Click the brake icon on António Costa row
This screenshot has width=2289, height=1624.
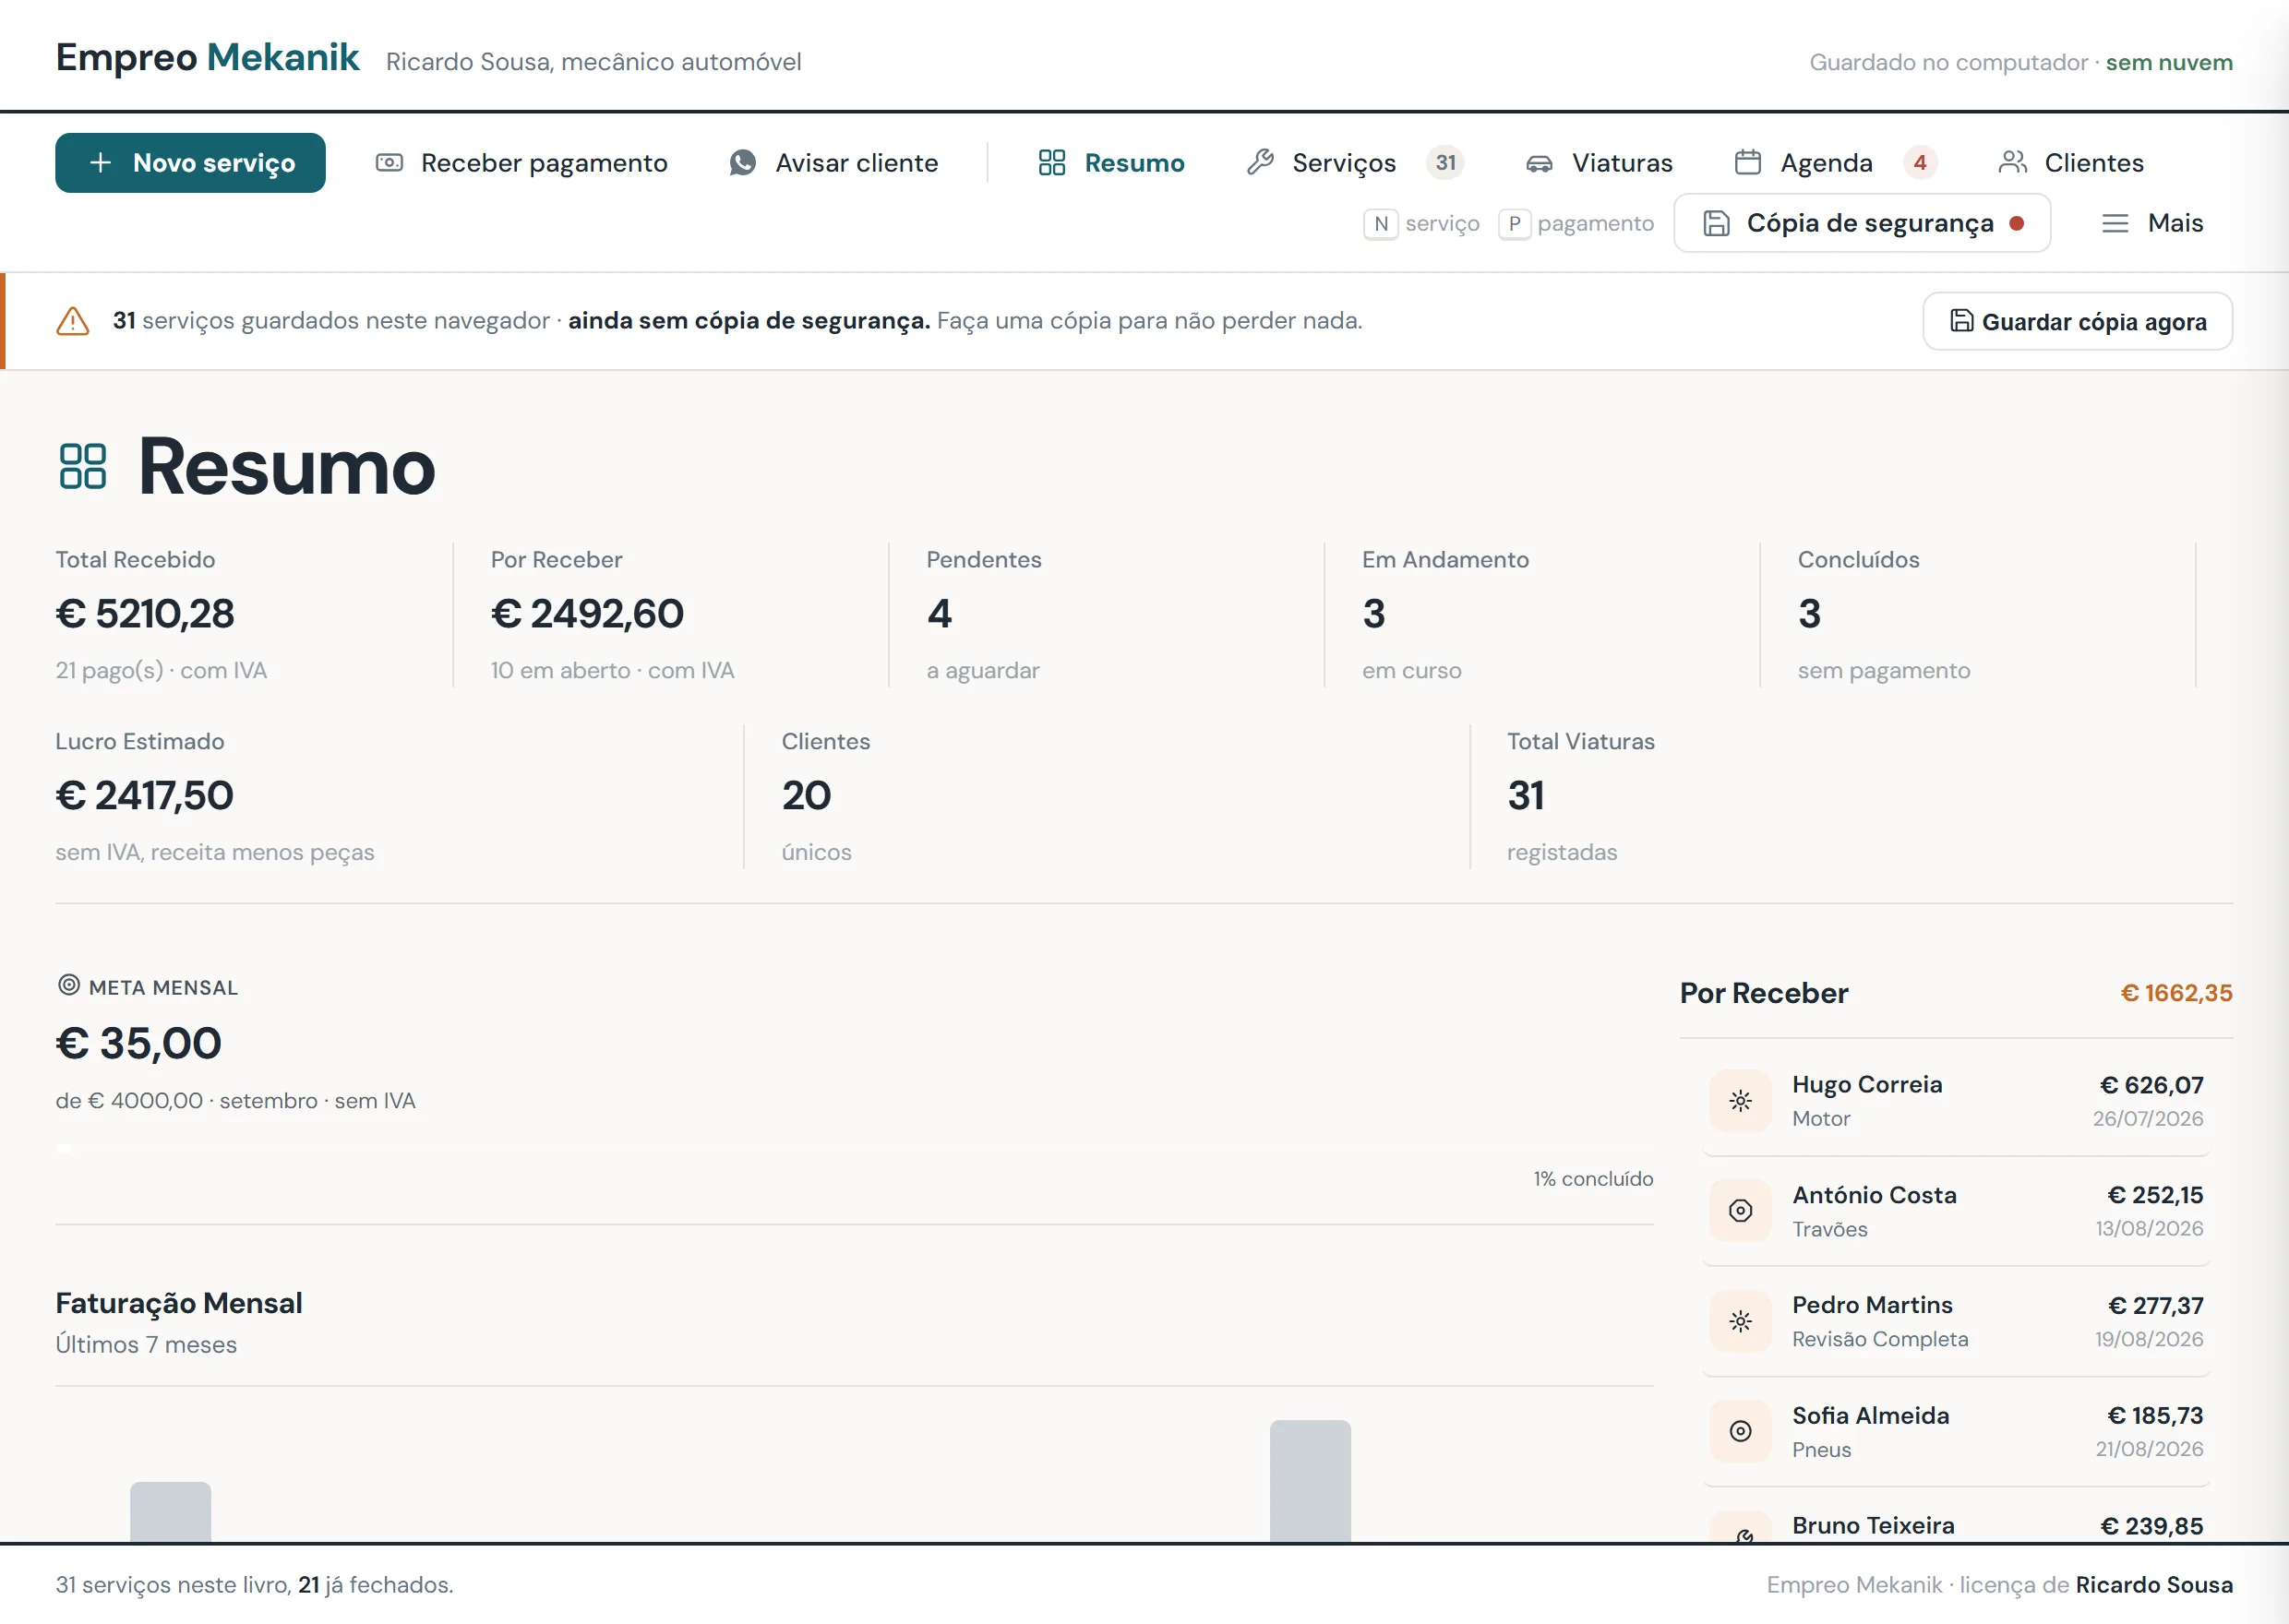pos(1740,1211)
